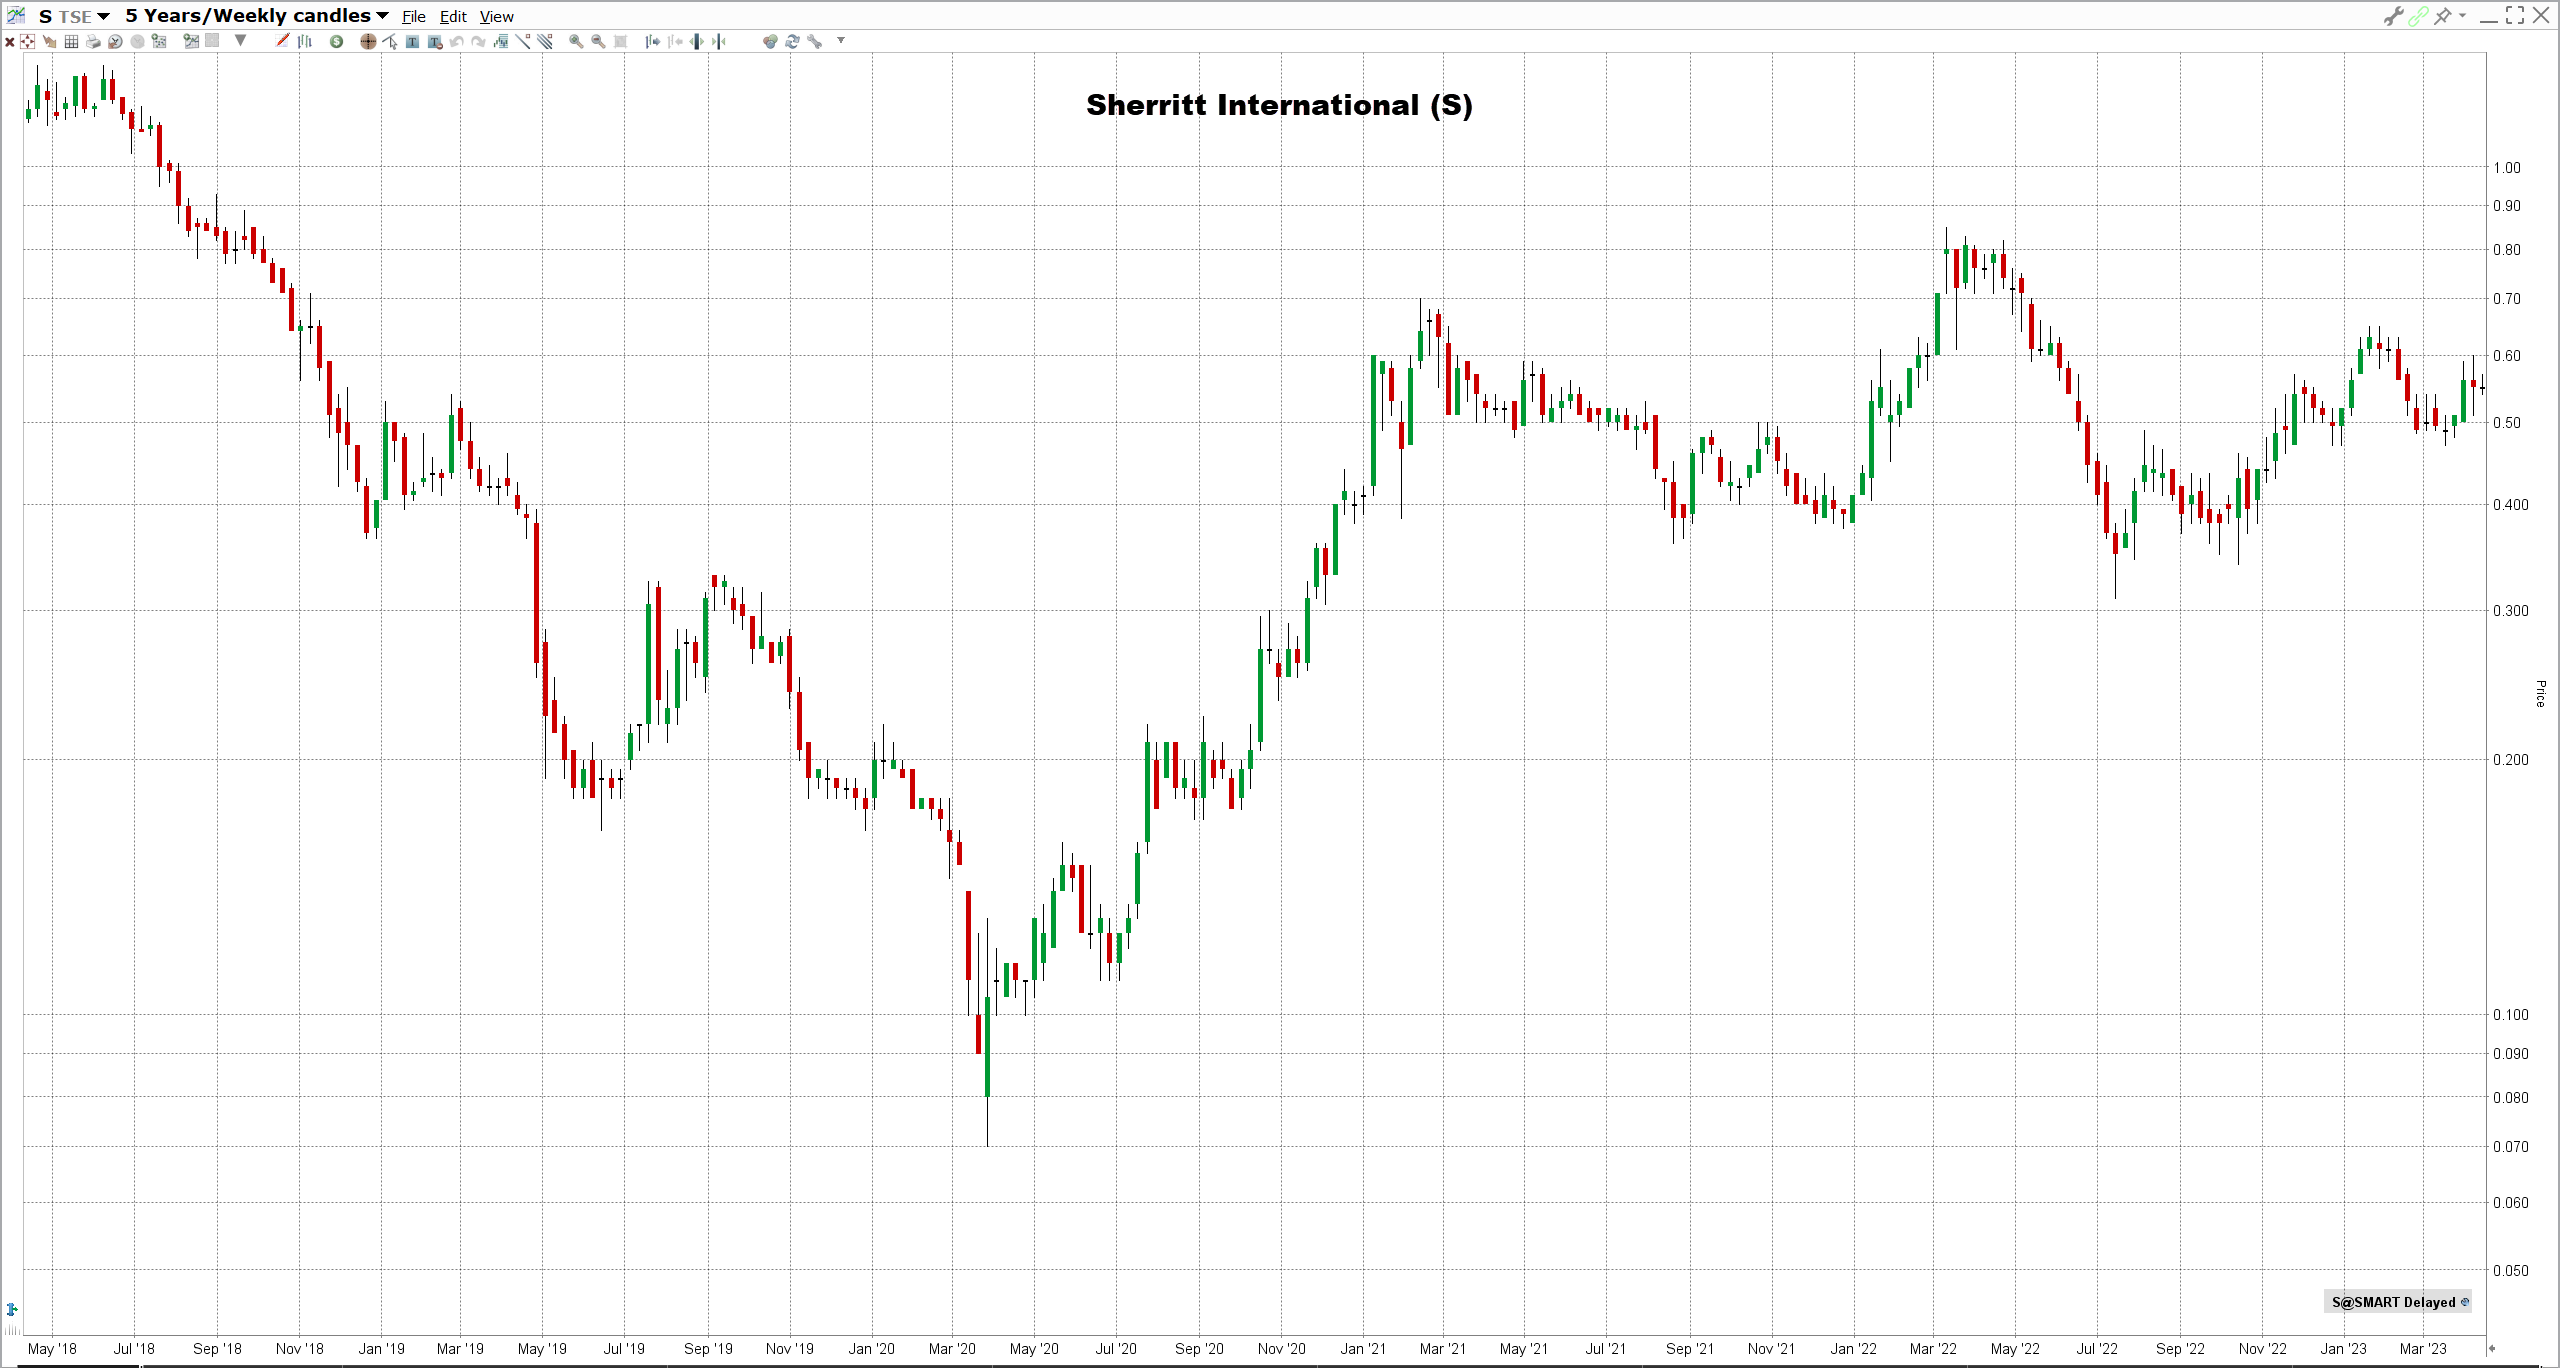Click the Jan '23 date axis label
The image size is (2560, 1368).
(2343, 1348)
